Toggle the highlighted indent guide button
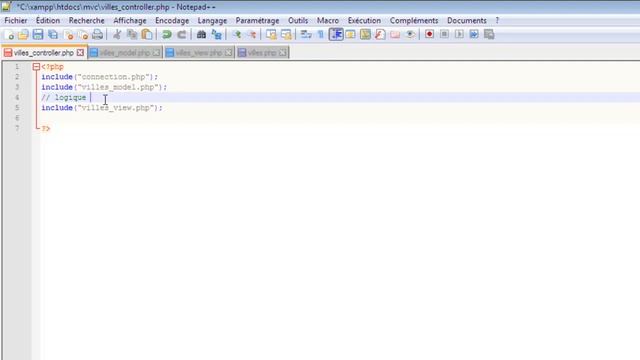This screenshot has width=640, height=360. [x=336, y=35]
